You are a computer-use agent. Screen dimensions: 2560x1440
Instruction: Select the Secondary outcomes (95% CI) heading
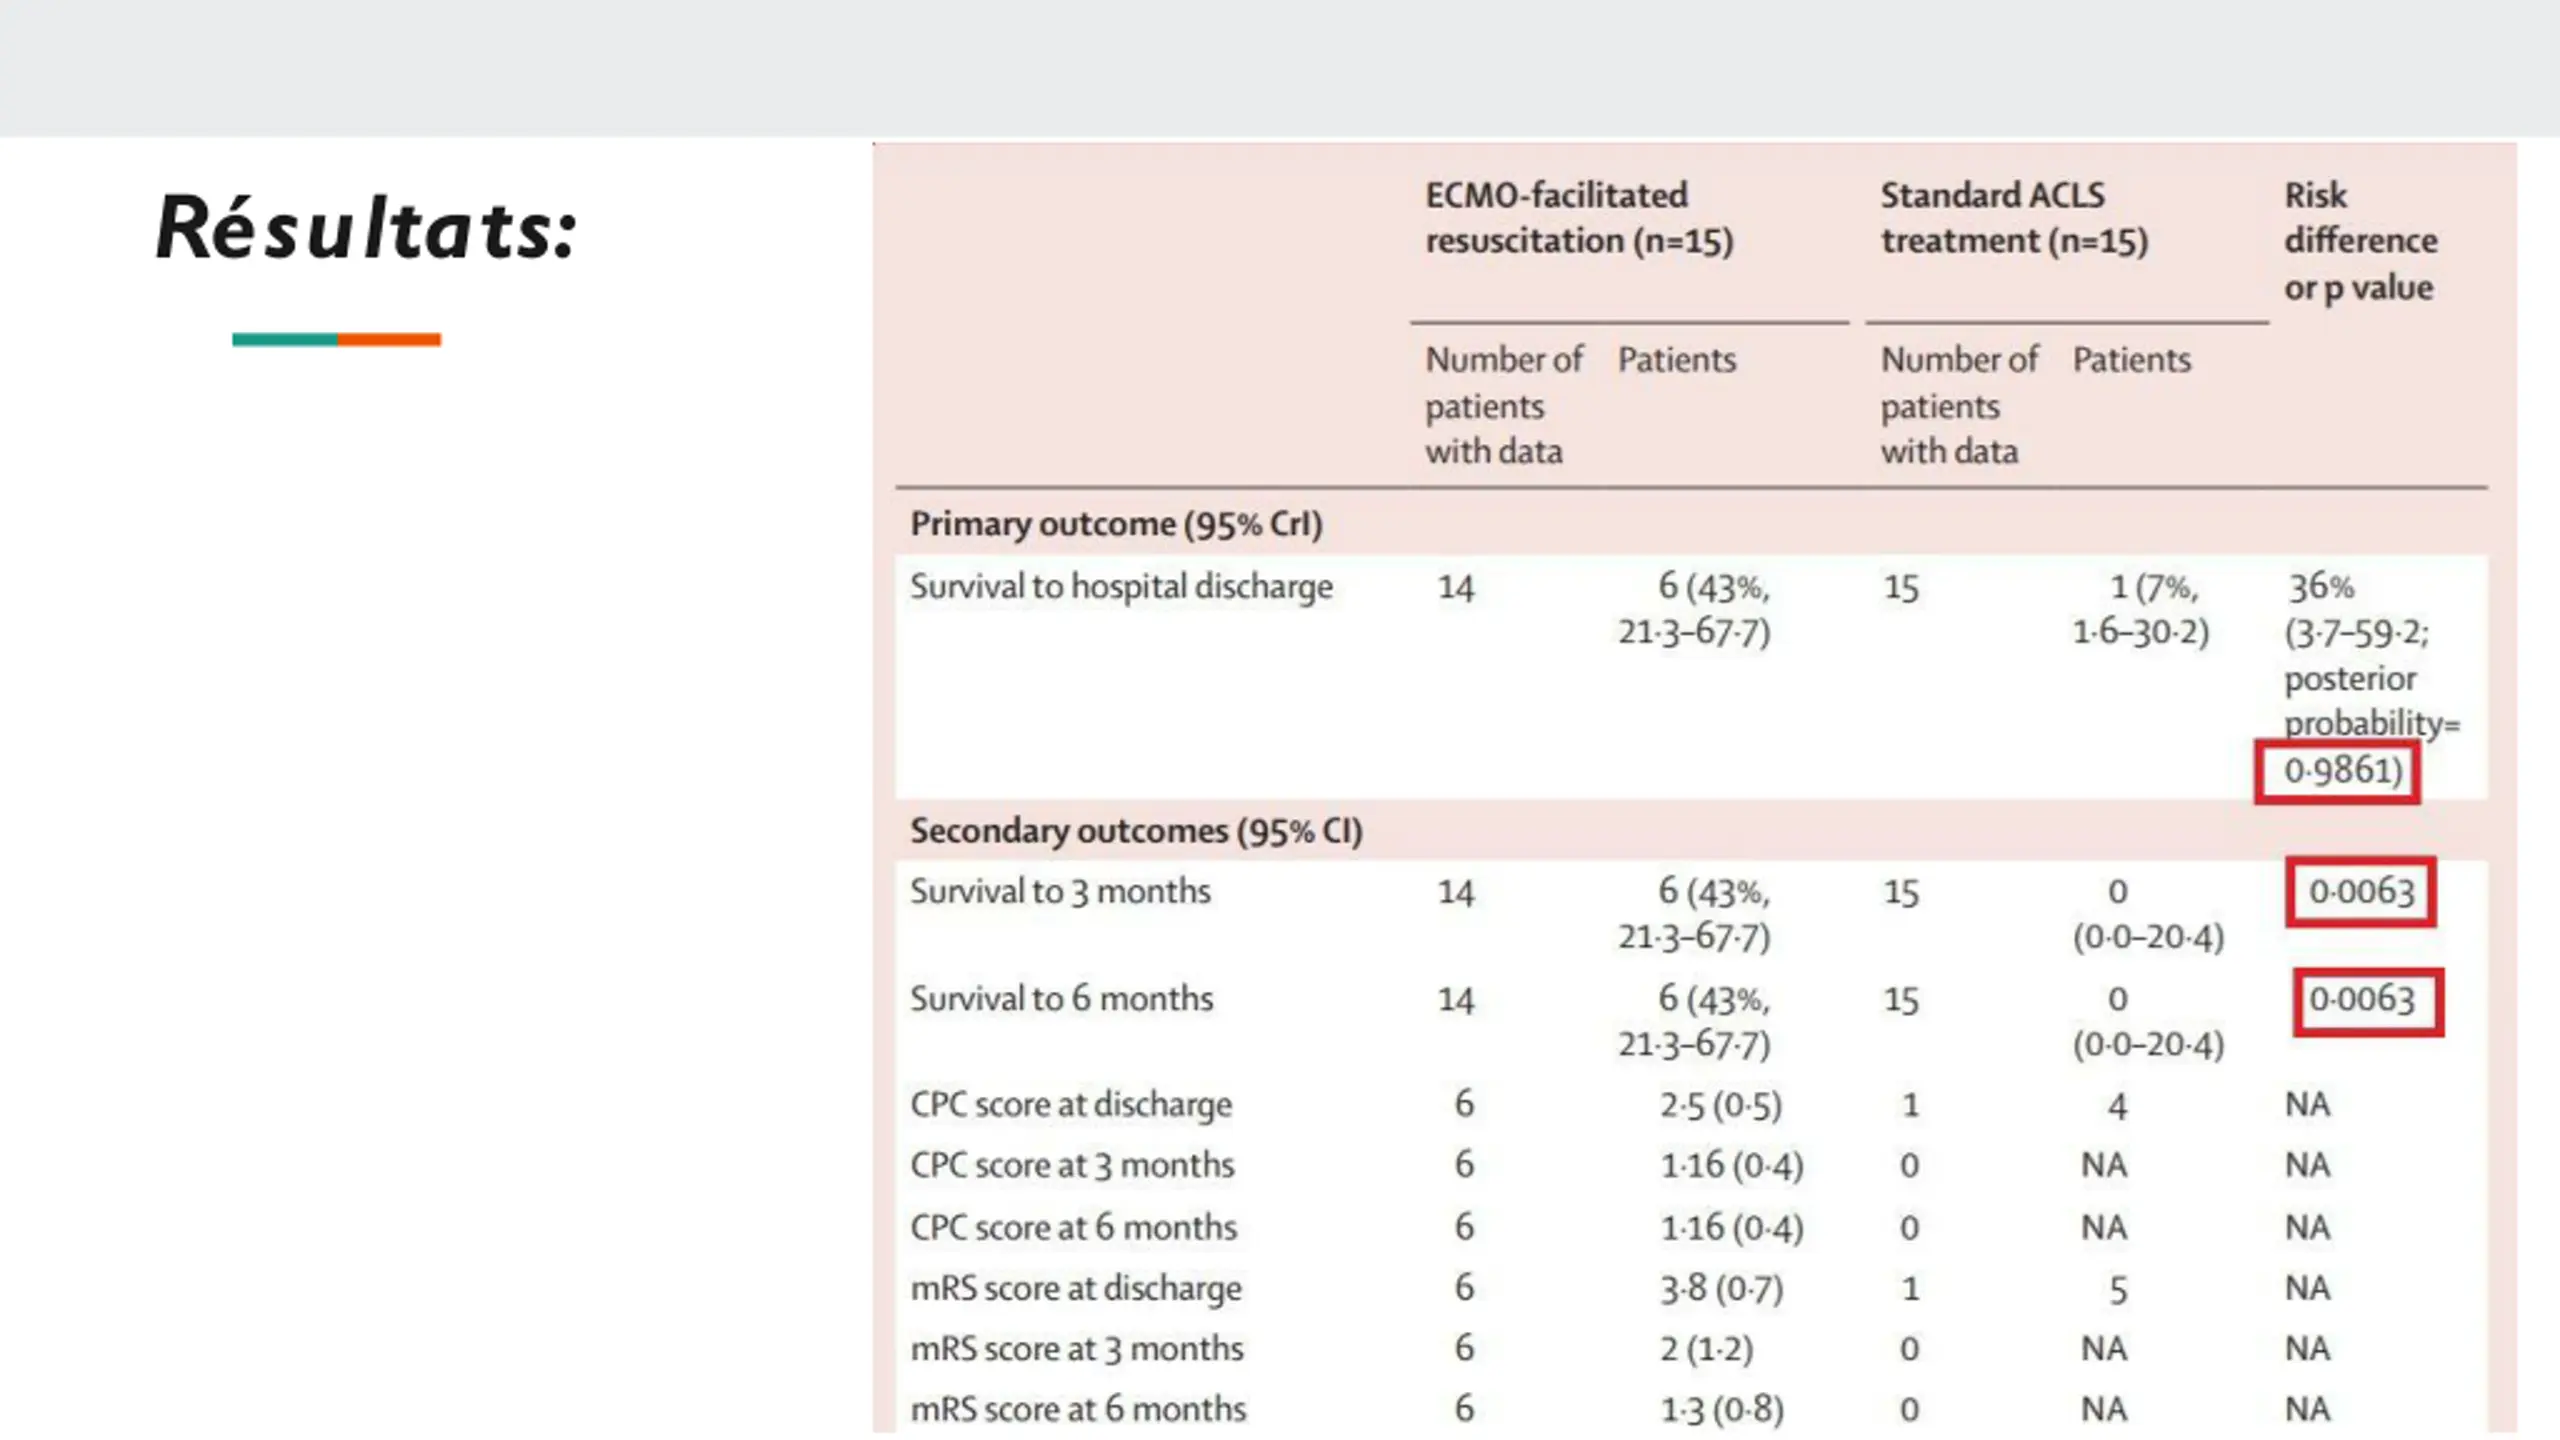[1136, 831]
